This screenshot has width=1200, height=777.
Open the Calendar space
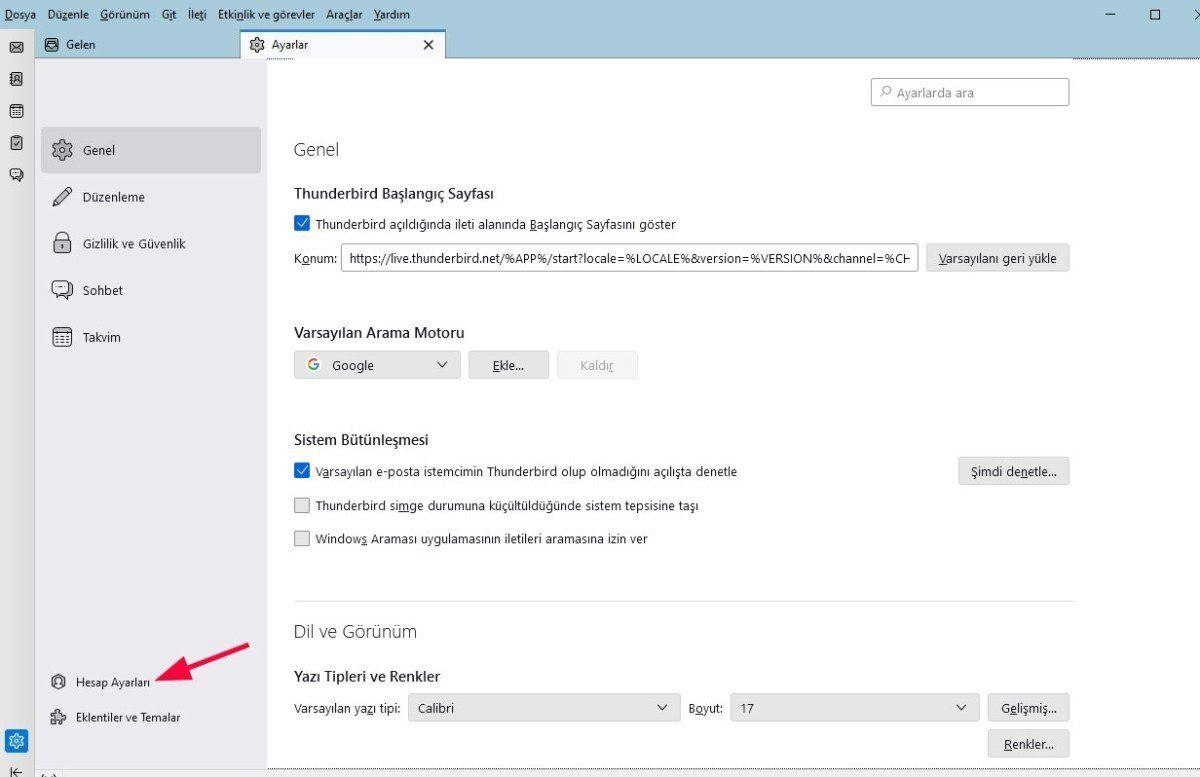point(16,111)
